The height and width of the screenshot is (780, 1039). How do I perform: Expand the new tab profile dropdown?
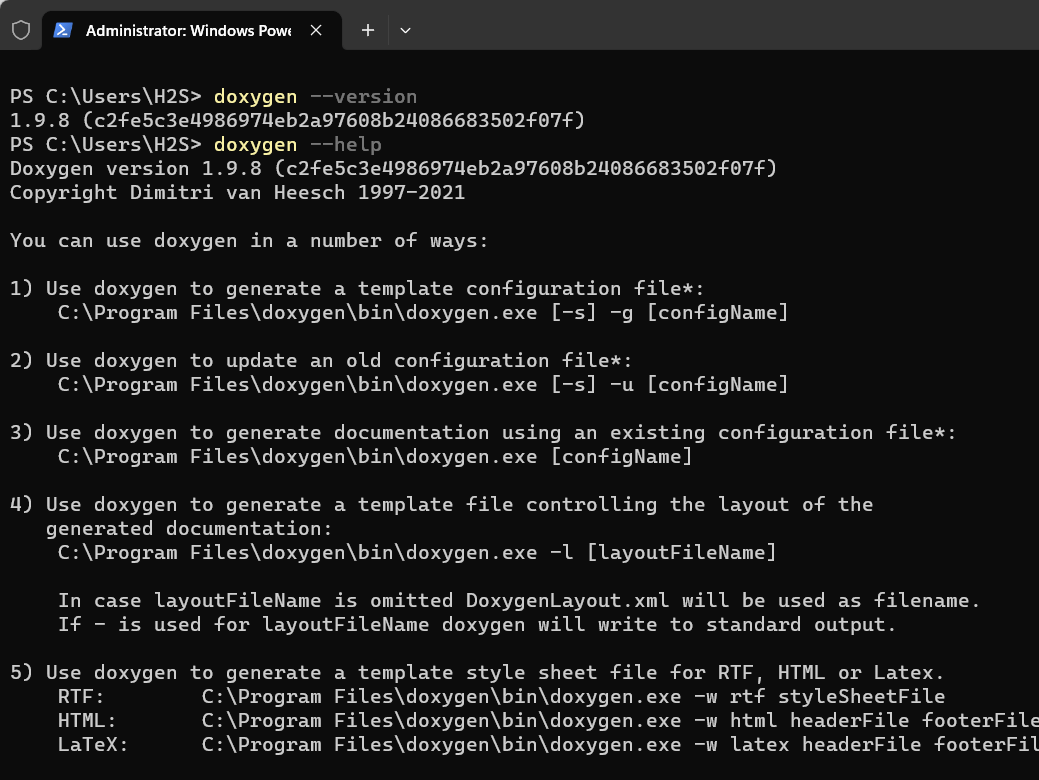pos(406,30)
